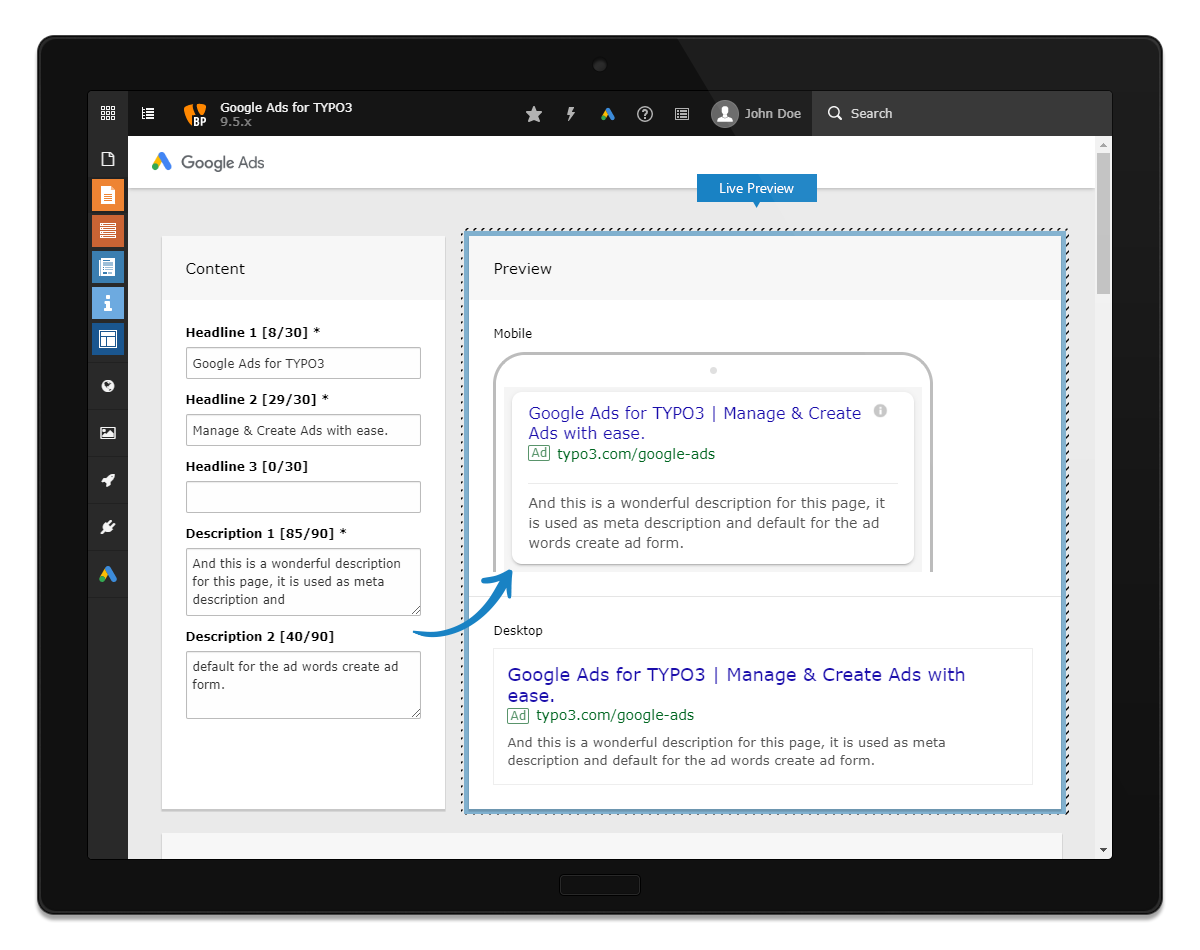Click the mobile preview typo3.com/google-ads URL
Viewport: 1200px width, 950px height.
636,453
